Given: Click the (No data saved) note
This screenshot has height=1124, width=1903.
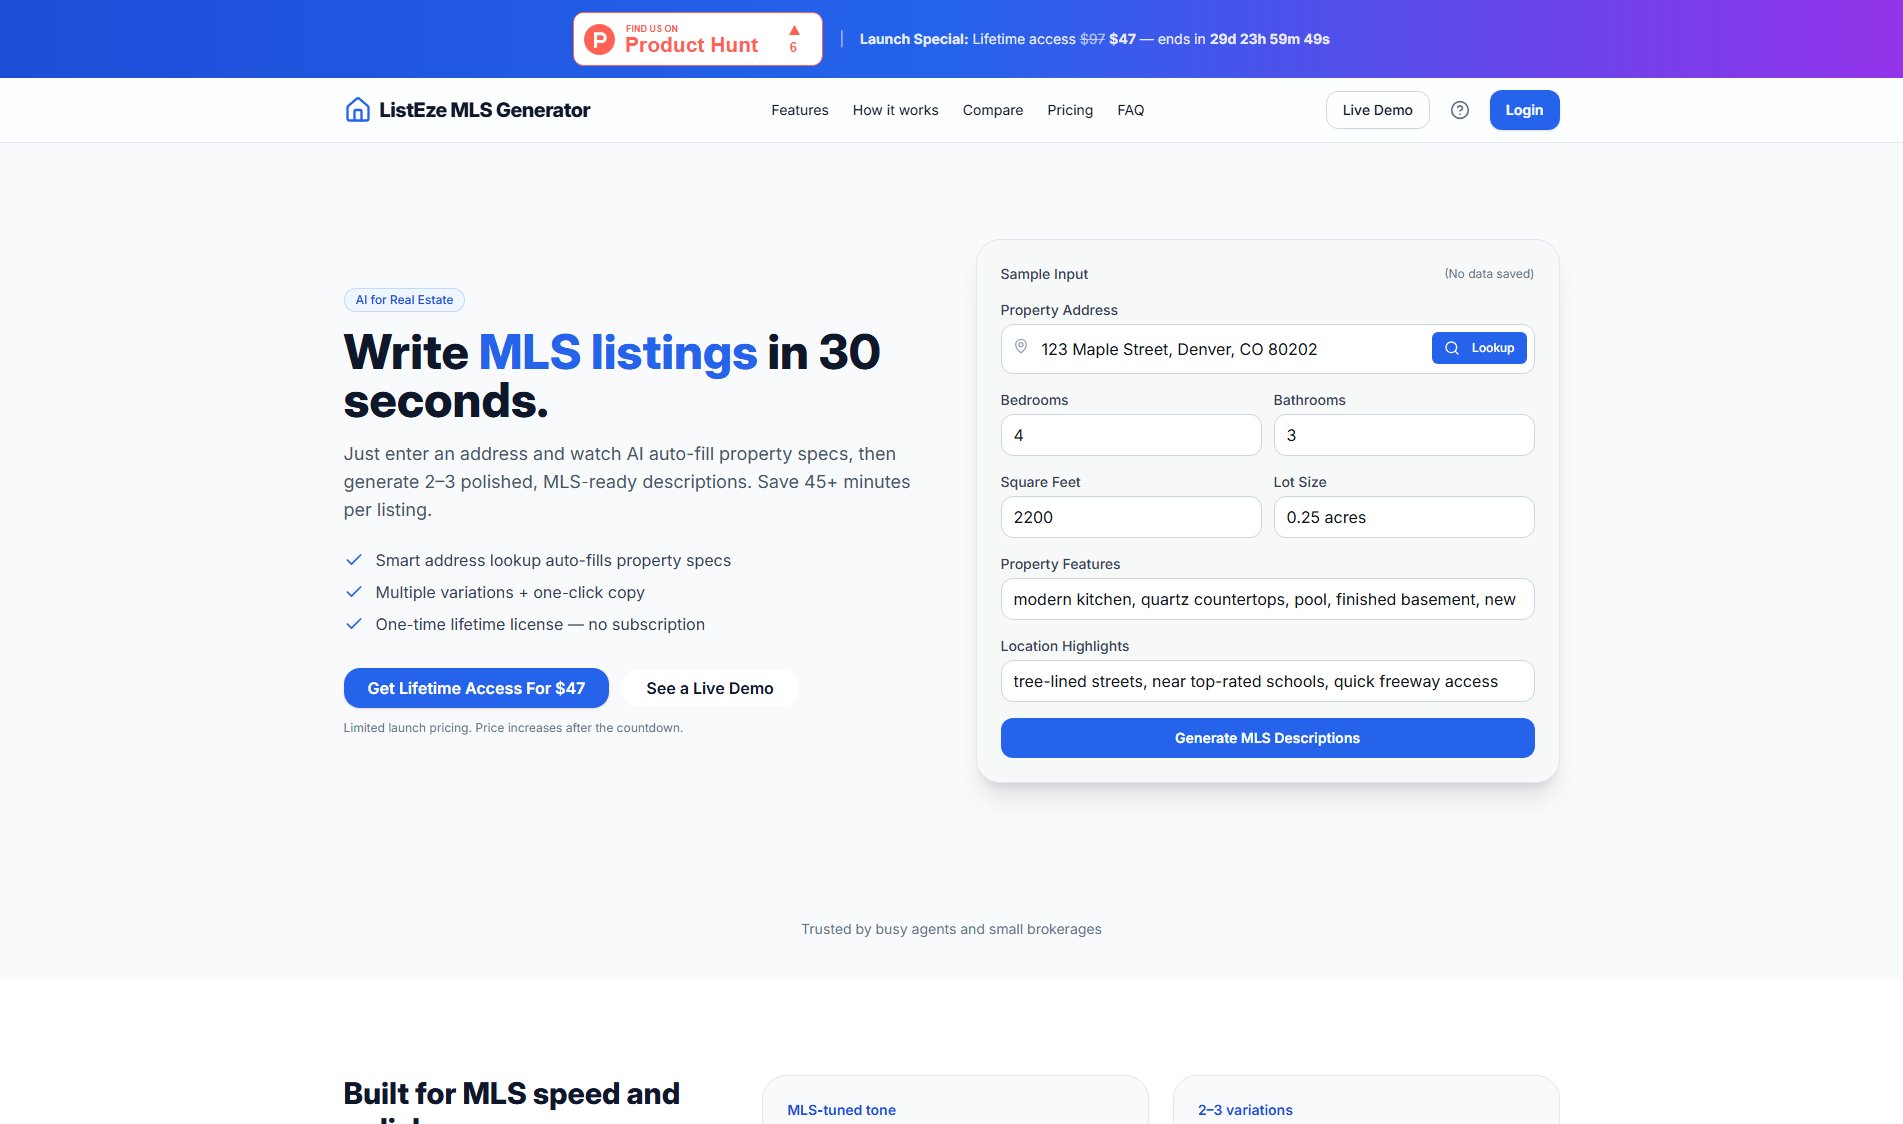Looking at the screenshot, I should (x=1489, y=274).
